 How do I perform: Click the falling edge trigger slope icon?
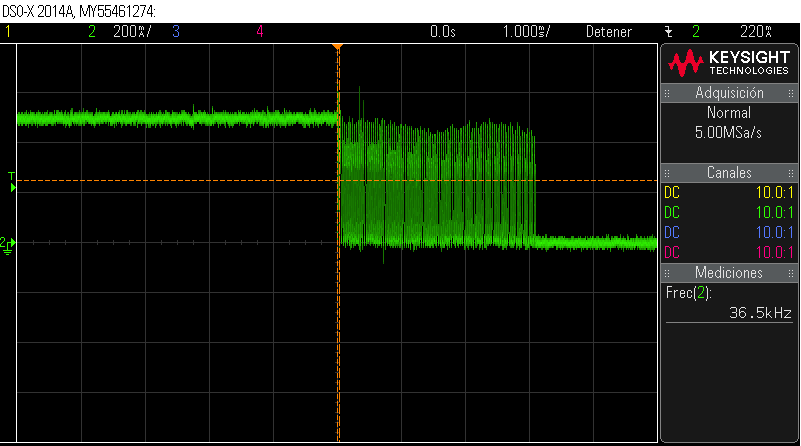[669, 32]
